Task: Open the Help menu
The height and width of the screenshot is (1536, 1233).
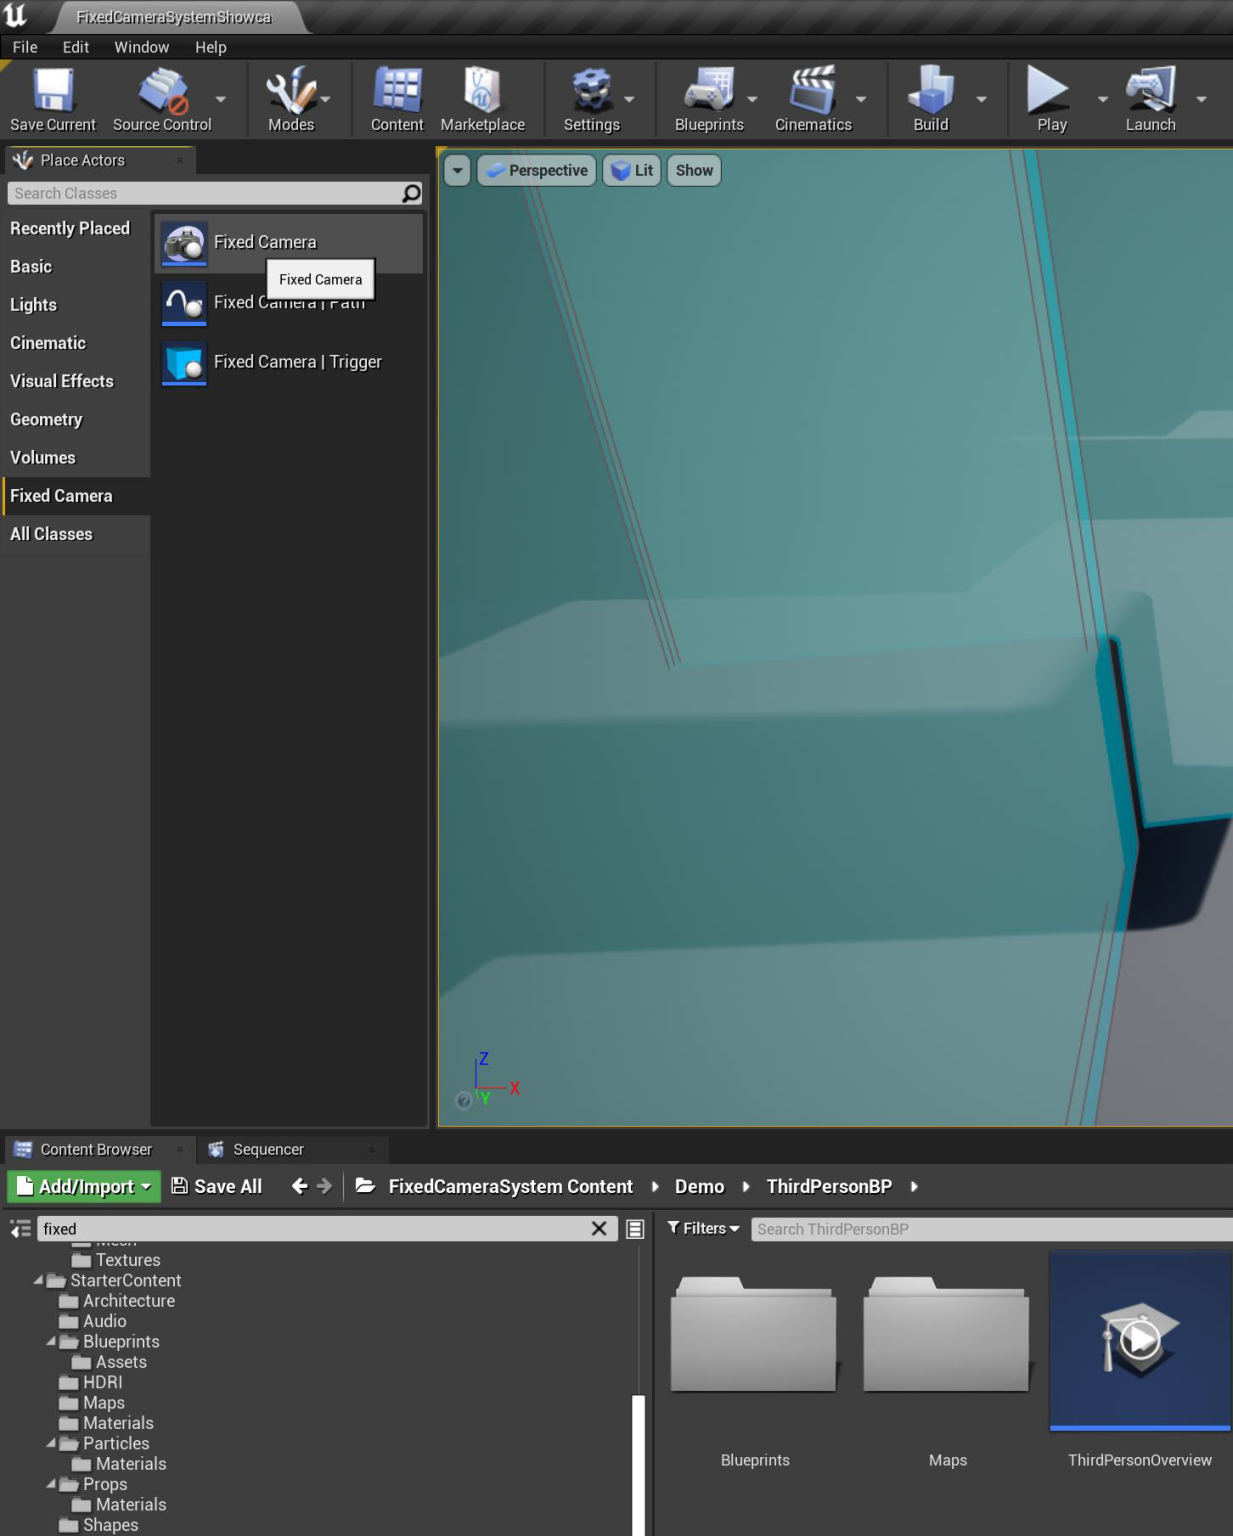Action: [210, 47]
